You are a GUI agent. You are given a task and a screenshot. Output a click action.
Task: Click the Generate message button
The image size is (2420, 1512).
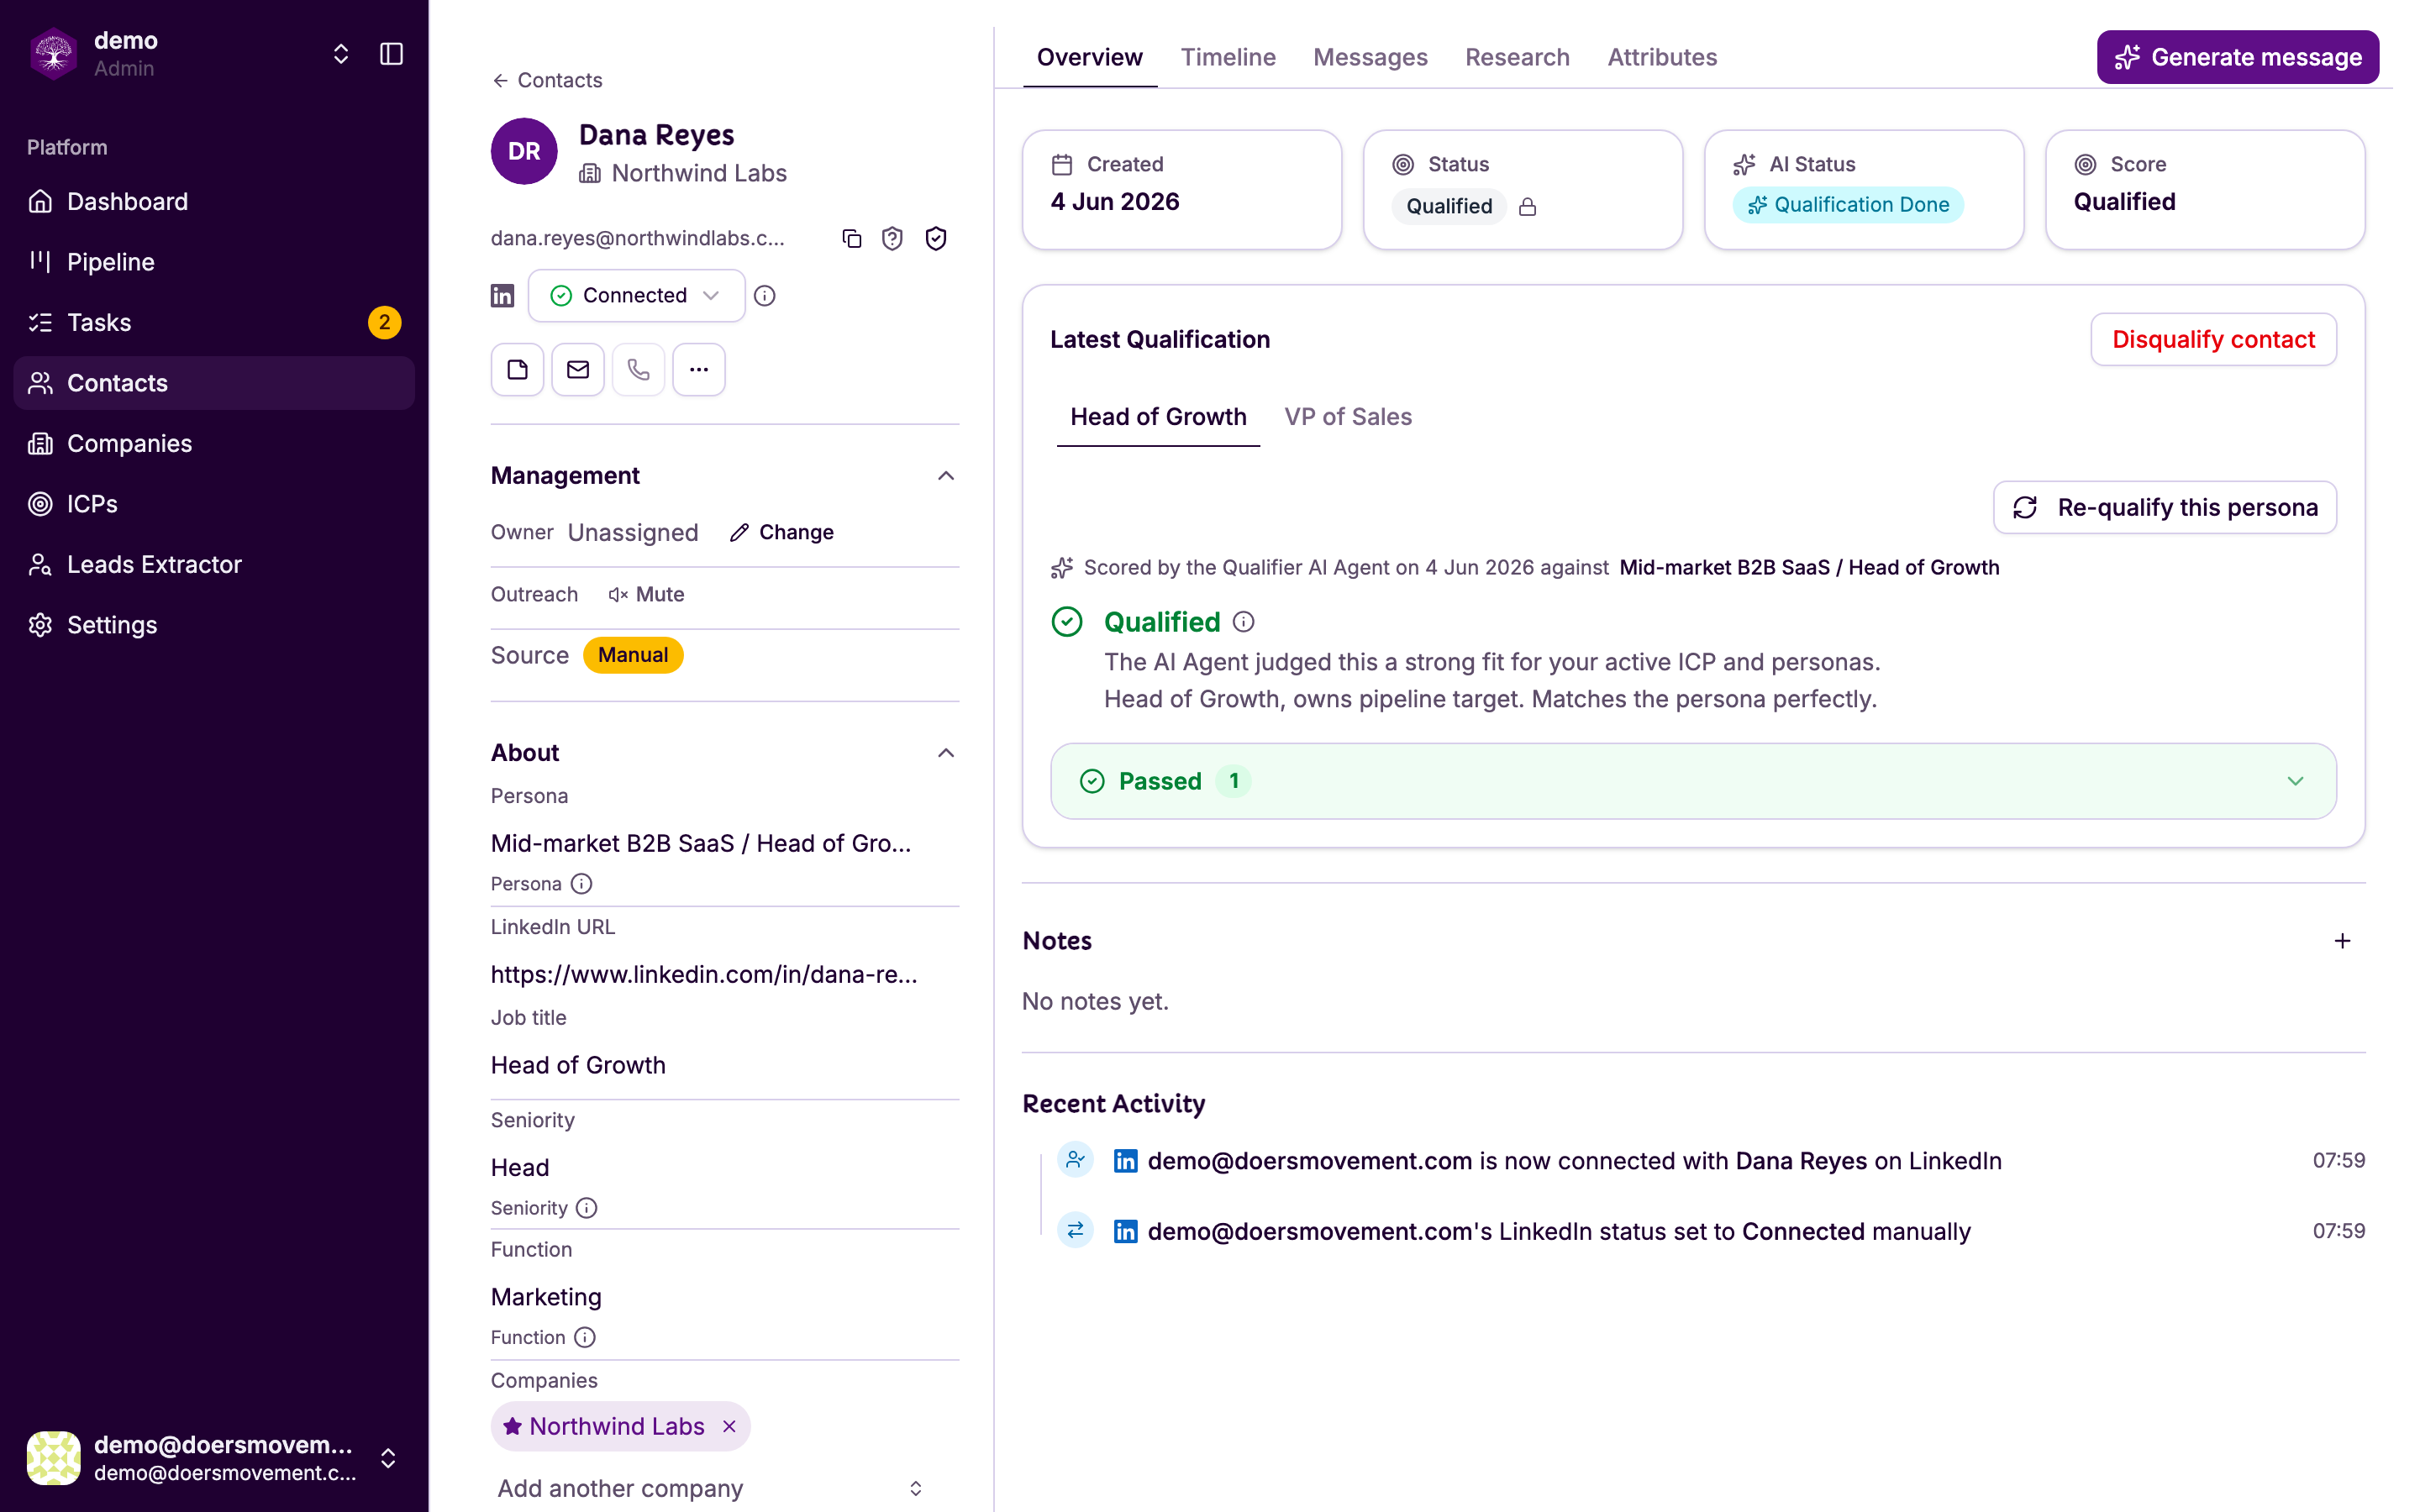point(2237,57)
